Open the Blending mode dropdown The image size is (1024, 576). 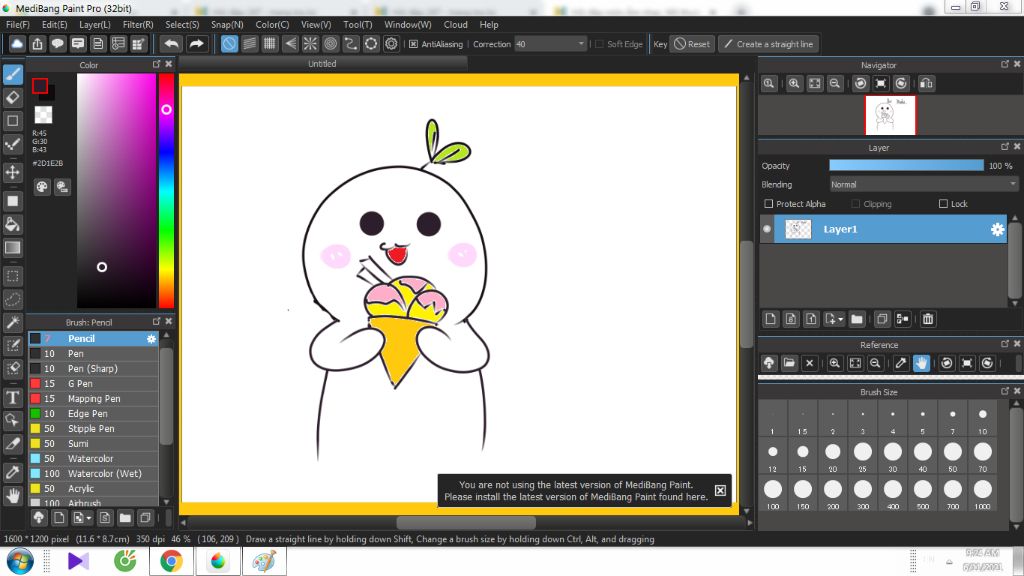click(923, 185)
